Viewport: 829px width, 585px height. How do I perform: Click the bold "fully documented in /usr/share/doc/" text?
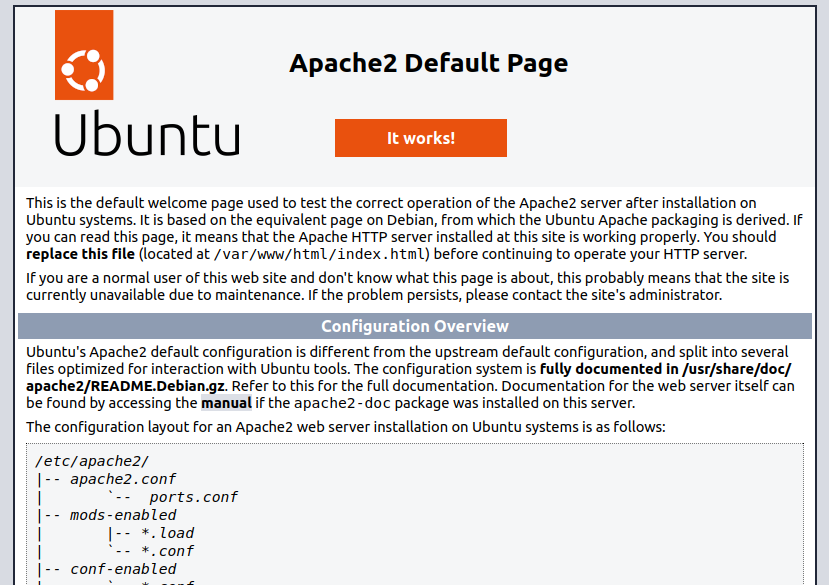(x=666, y=369)
